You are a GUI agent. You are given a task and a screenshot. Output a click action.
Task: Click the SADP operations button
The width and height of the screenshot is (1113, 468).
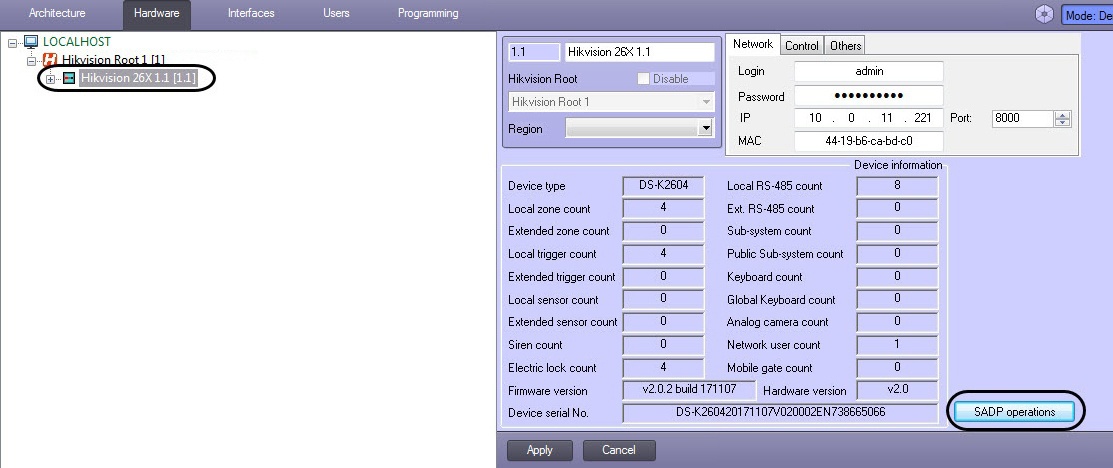click(x=1014, y=412)
